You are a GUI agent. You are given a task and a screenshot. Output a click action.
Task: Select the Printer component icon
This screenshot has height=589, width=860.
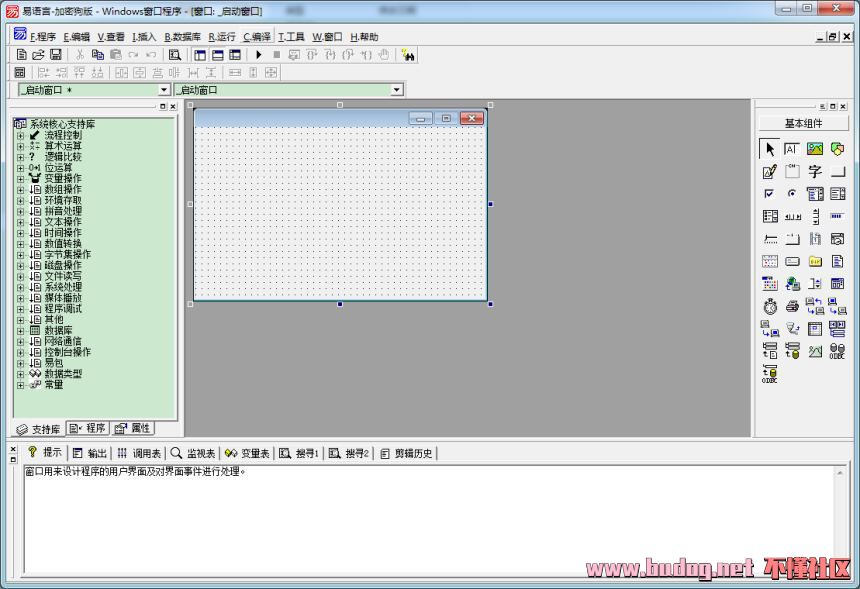(792, 306)
